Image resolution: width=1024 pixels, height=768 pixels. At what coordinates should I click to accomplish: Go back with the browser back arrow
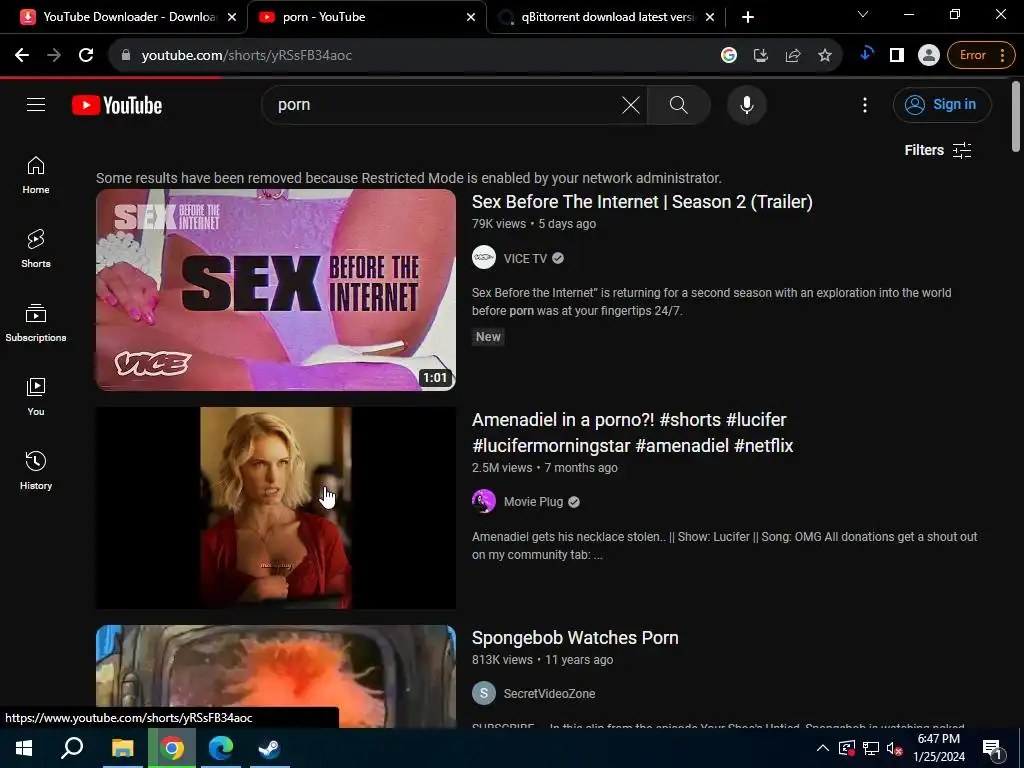pyautogui.click(x=22, y=56)
